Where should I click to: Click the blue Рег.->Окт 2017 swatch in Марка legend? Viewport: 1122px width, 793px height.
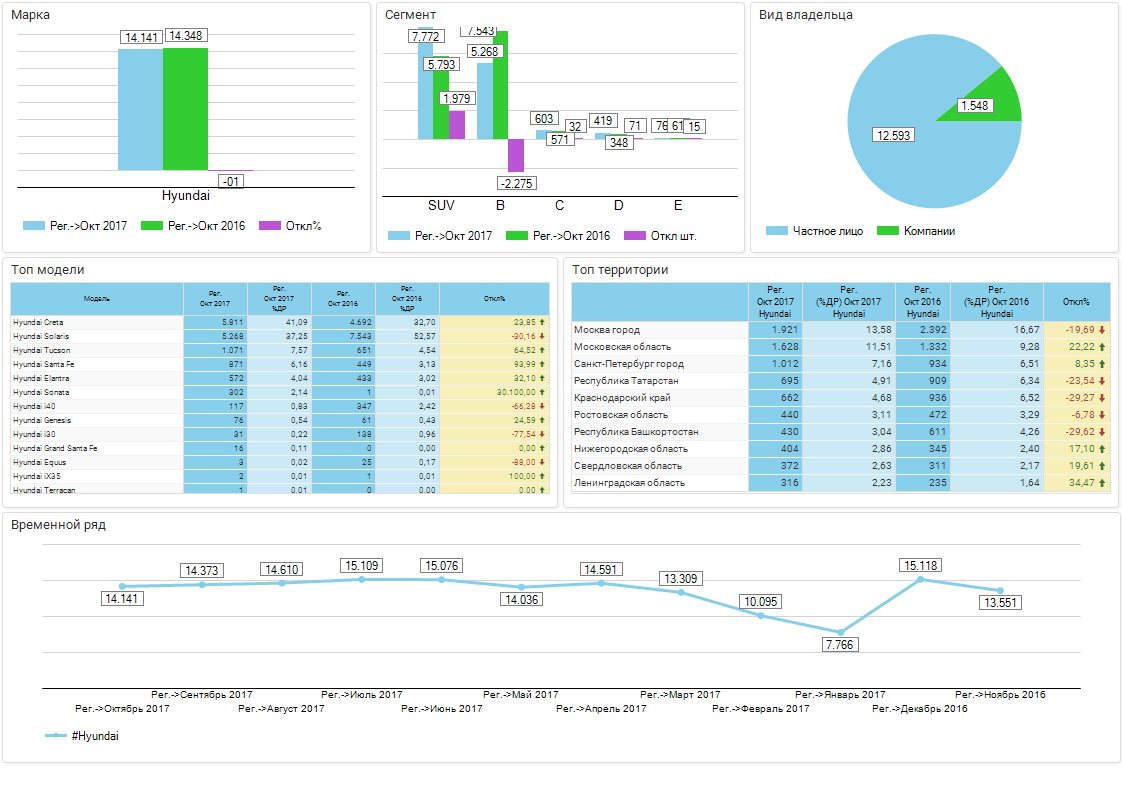tap(34, 225)
